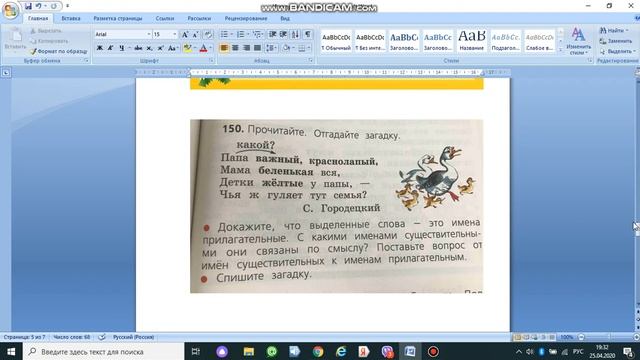The height and width of the screenshot is (360, 640).
Task: Click Русский (Россия) language in status bar
Action: (x=133, y=337)
